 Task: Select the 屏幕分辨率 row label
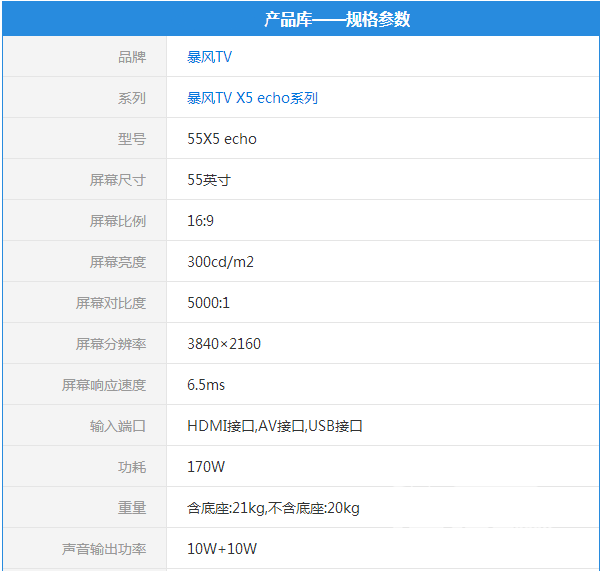111,344
